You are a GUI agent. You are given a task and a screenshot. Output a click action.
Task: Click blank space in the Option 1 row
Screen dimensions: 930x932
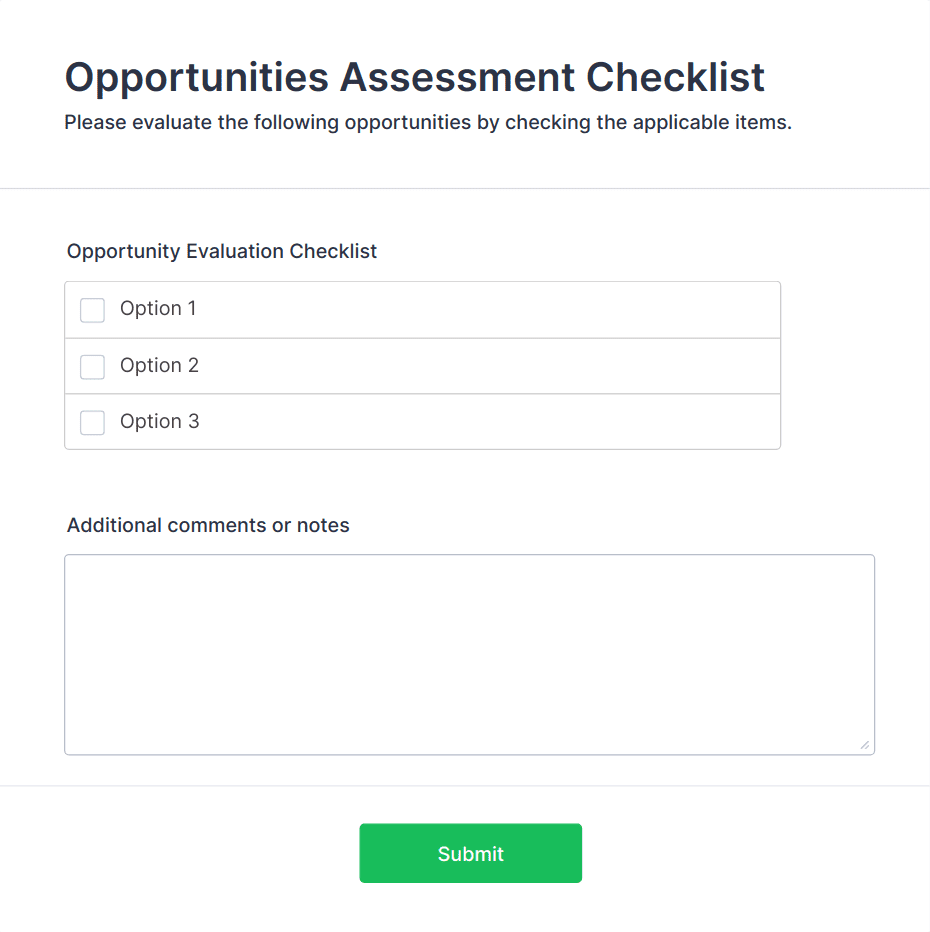[x=500, y=310]
